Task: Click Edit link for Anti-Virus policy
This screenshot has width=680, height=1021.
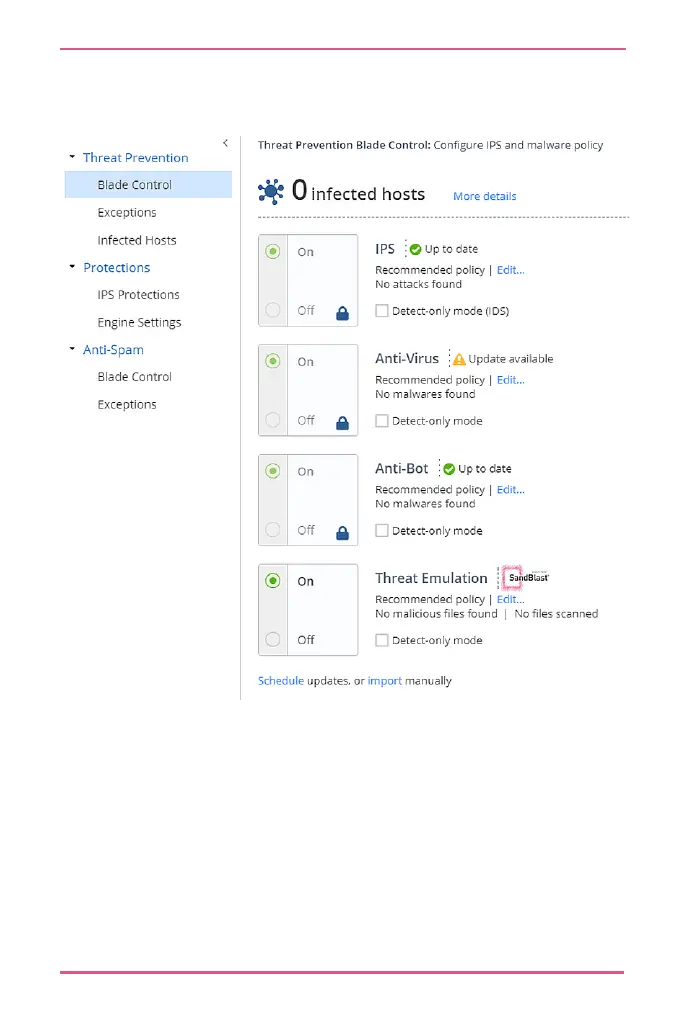Action: point(511,380)
